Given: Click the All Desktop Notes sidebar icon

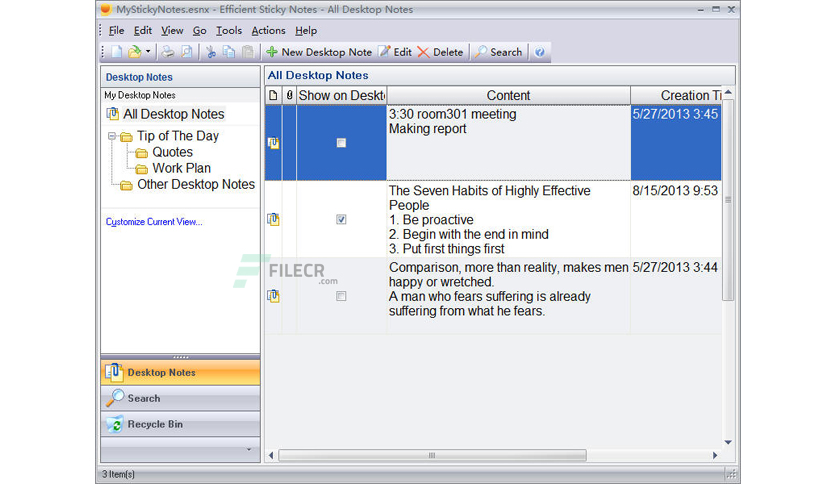Looking at the screenshot, I should pyautogui.click(x=112, y=114).
